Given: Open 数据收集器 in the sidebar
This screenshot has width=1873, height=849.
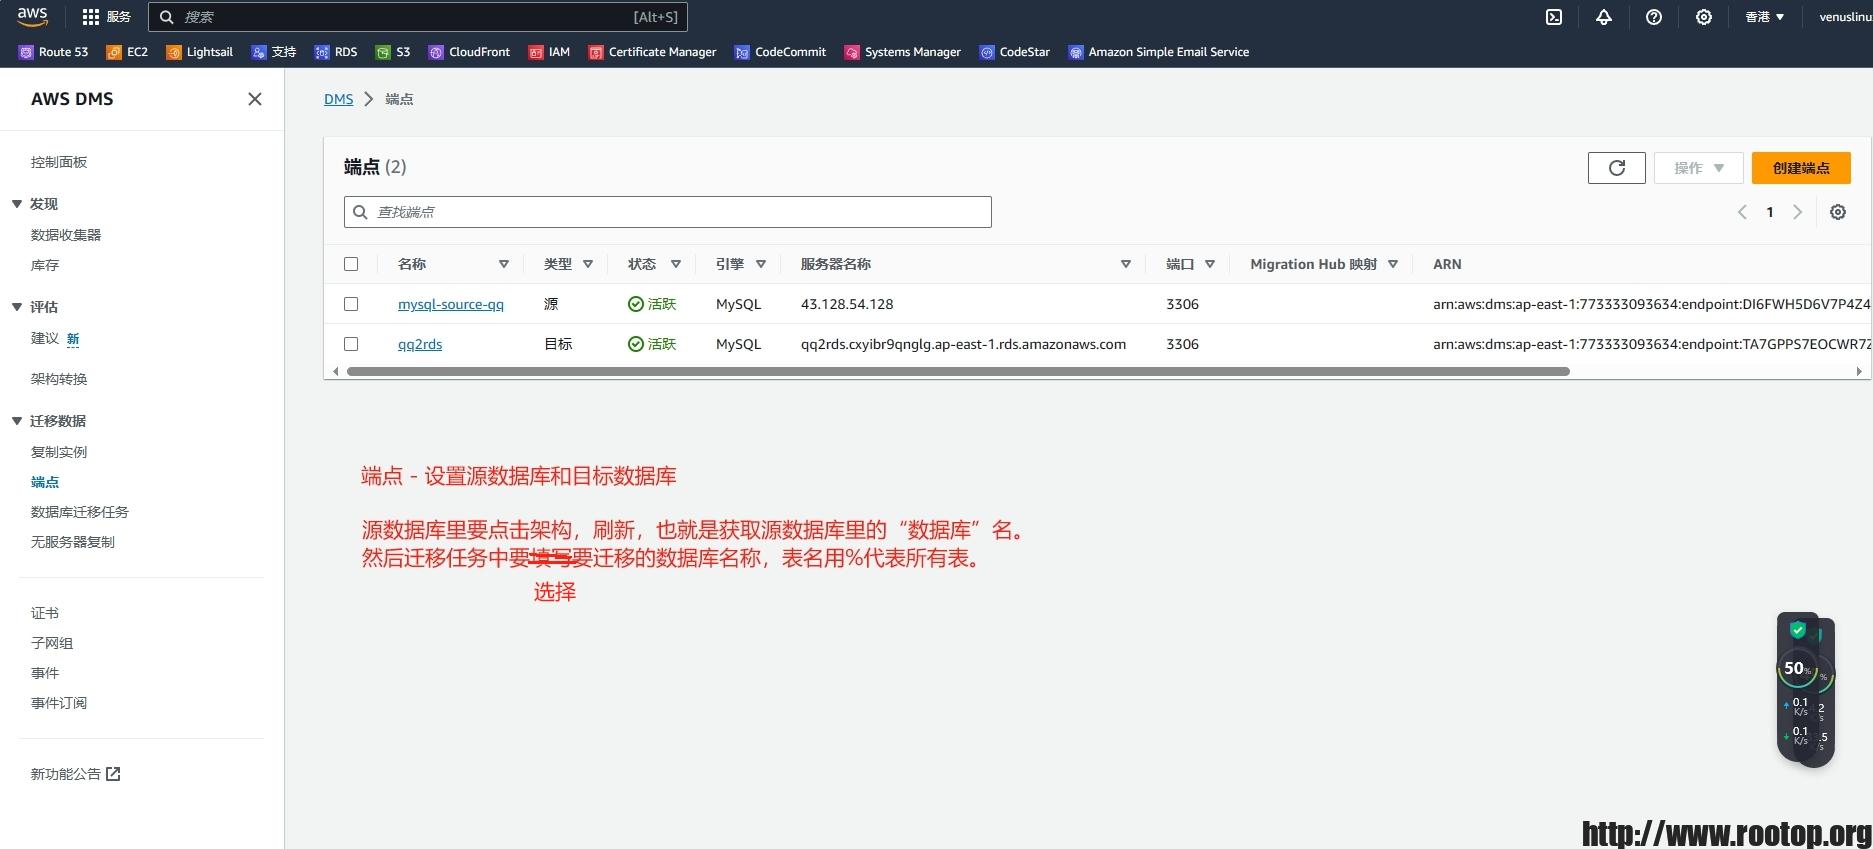Looking at the screenshot, I should click(x=66, y=235).
